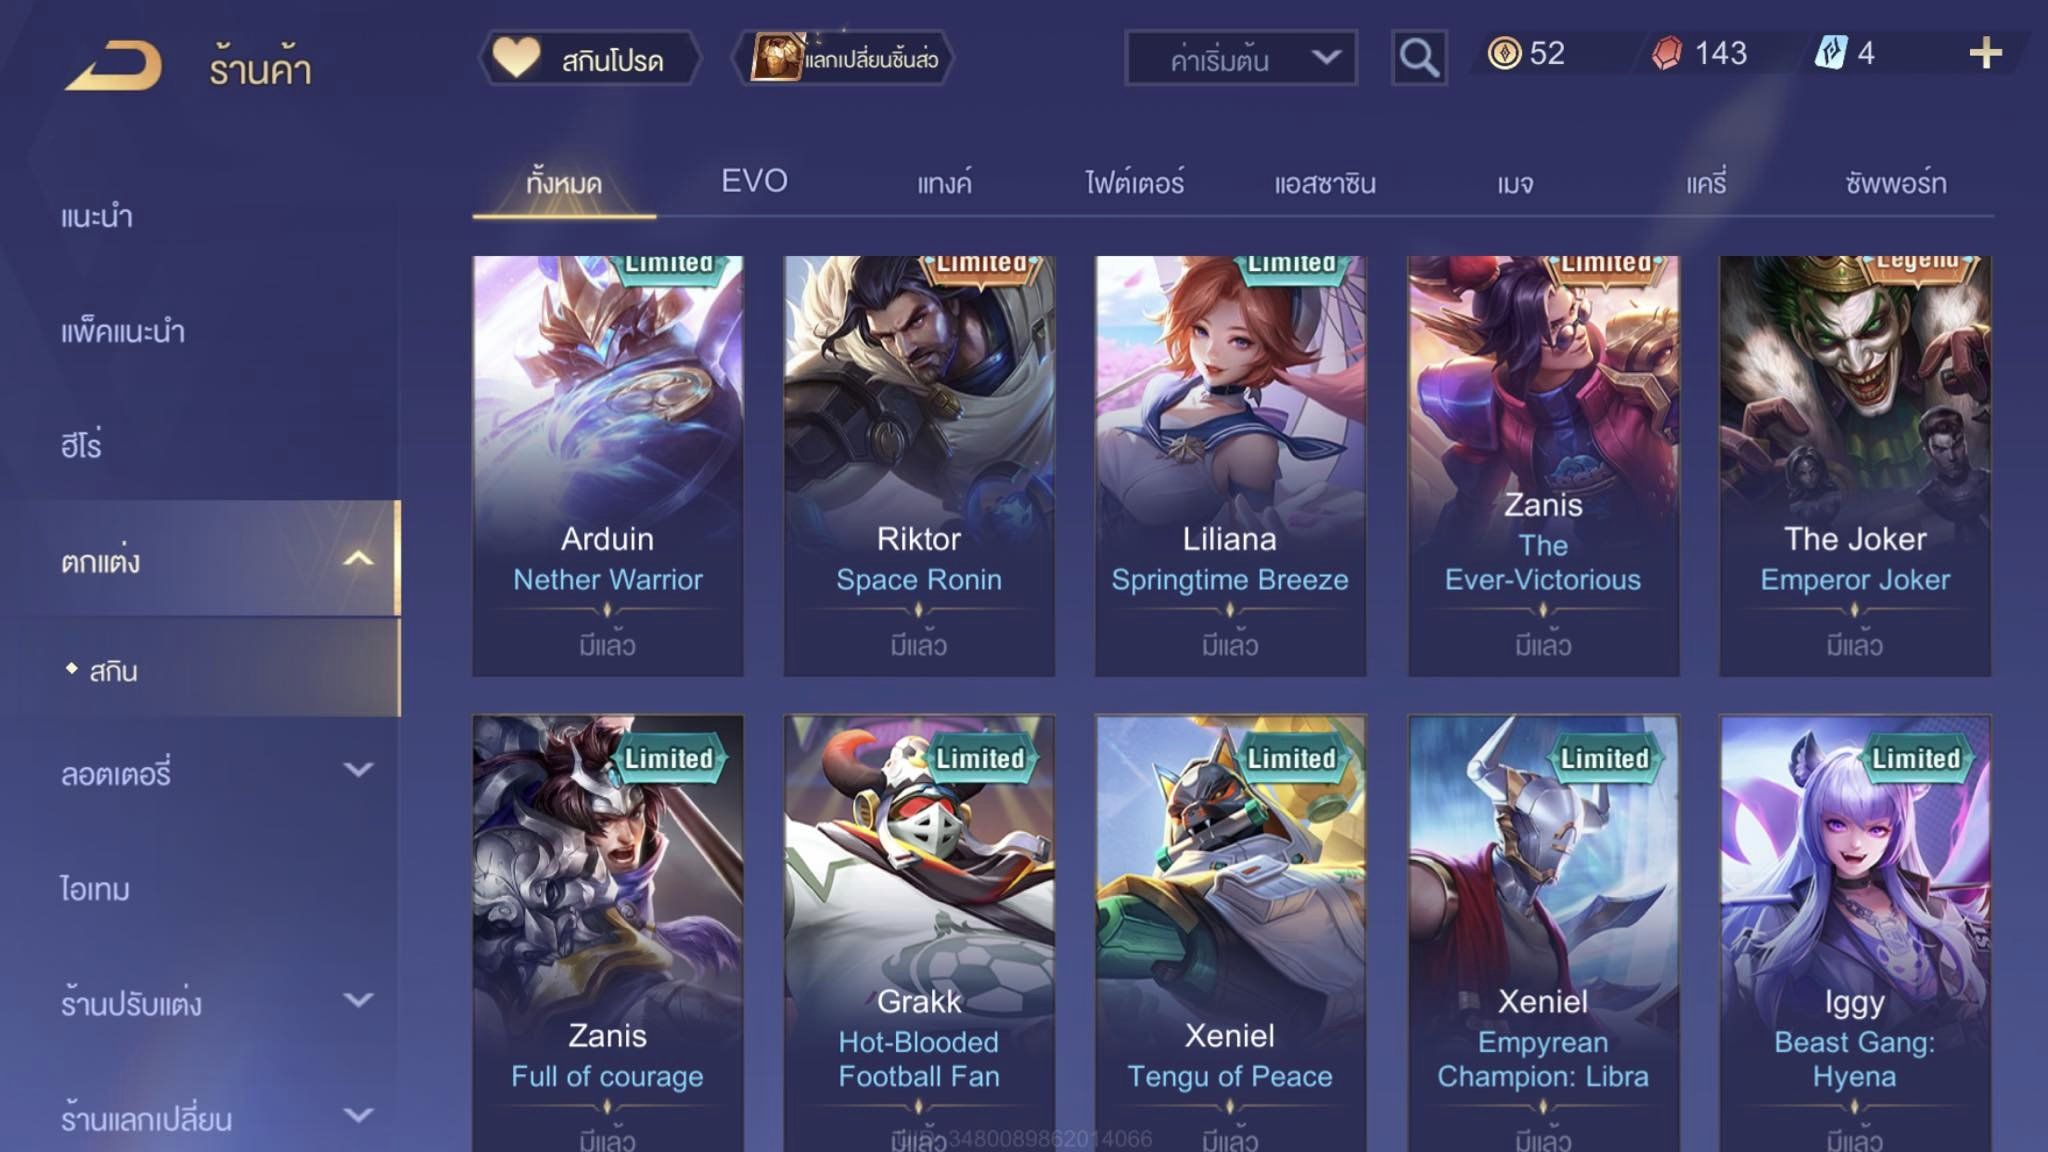Open Liliana Springtime Breeze skin card
This screenshot has height=1152, width=2048.
coord(1230,466)
